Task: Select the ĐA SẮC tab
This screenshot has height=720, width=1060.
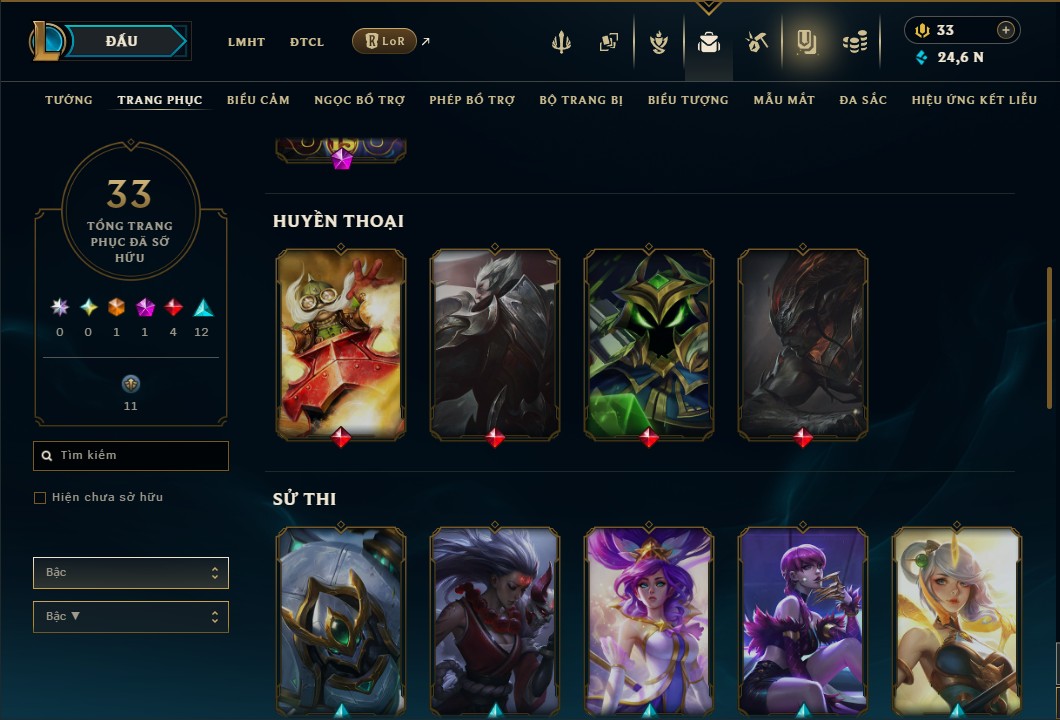Action: pos(863,100)
